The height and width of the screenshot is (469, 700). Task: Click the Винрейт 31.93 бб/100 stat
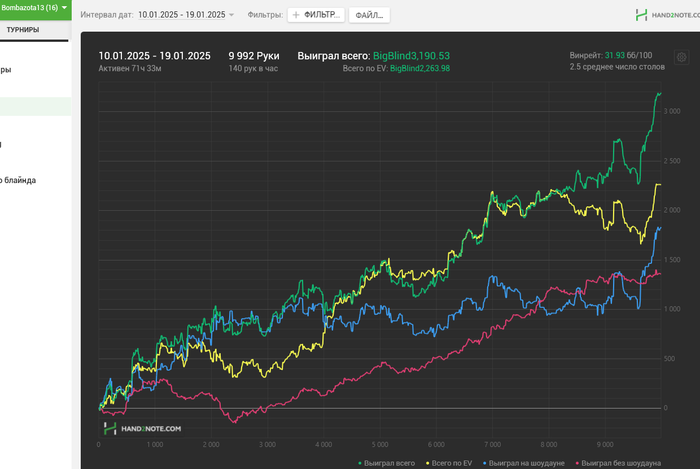610,55
